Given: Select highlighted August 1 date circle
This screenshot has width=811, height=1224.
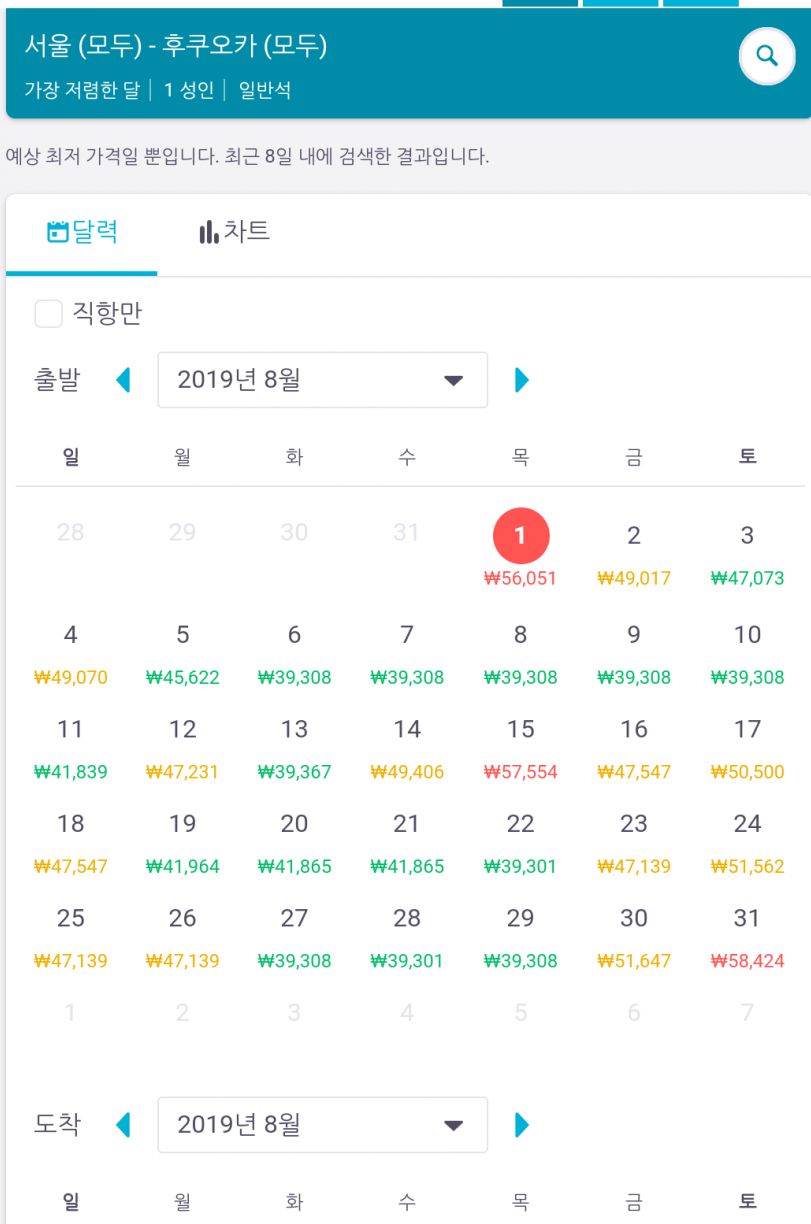Looking at the screenshot, I should pos(521,535).
